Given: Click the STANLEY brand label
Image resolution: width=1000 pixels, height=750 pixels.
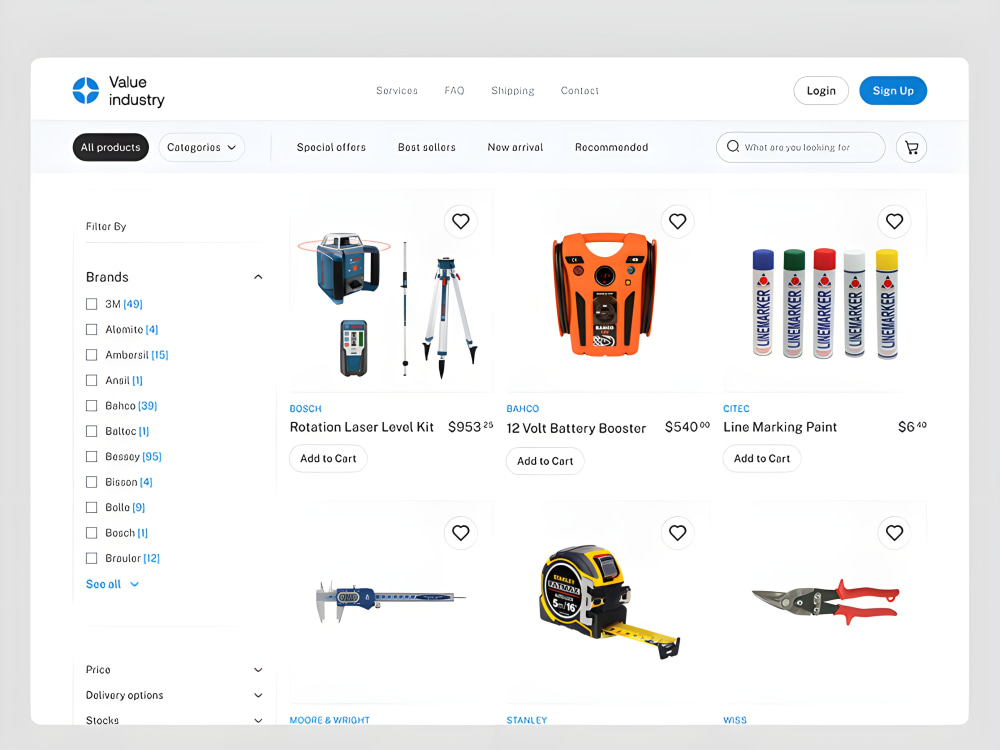Looking at the screenshot, I should pyautogui.click(x=527, y=720).
